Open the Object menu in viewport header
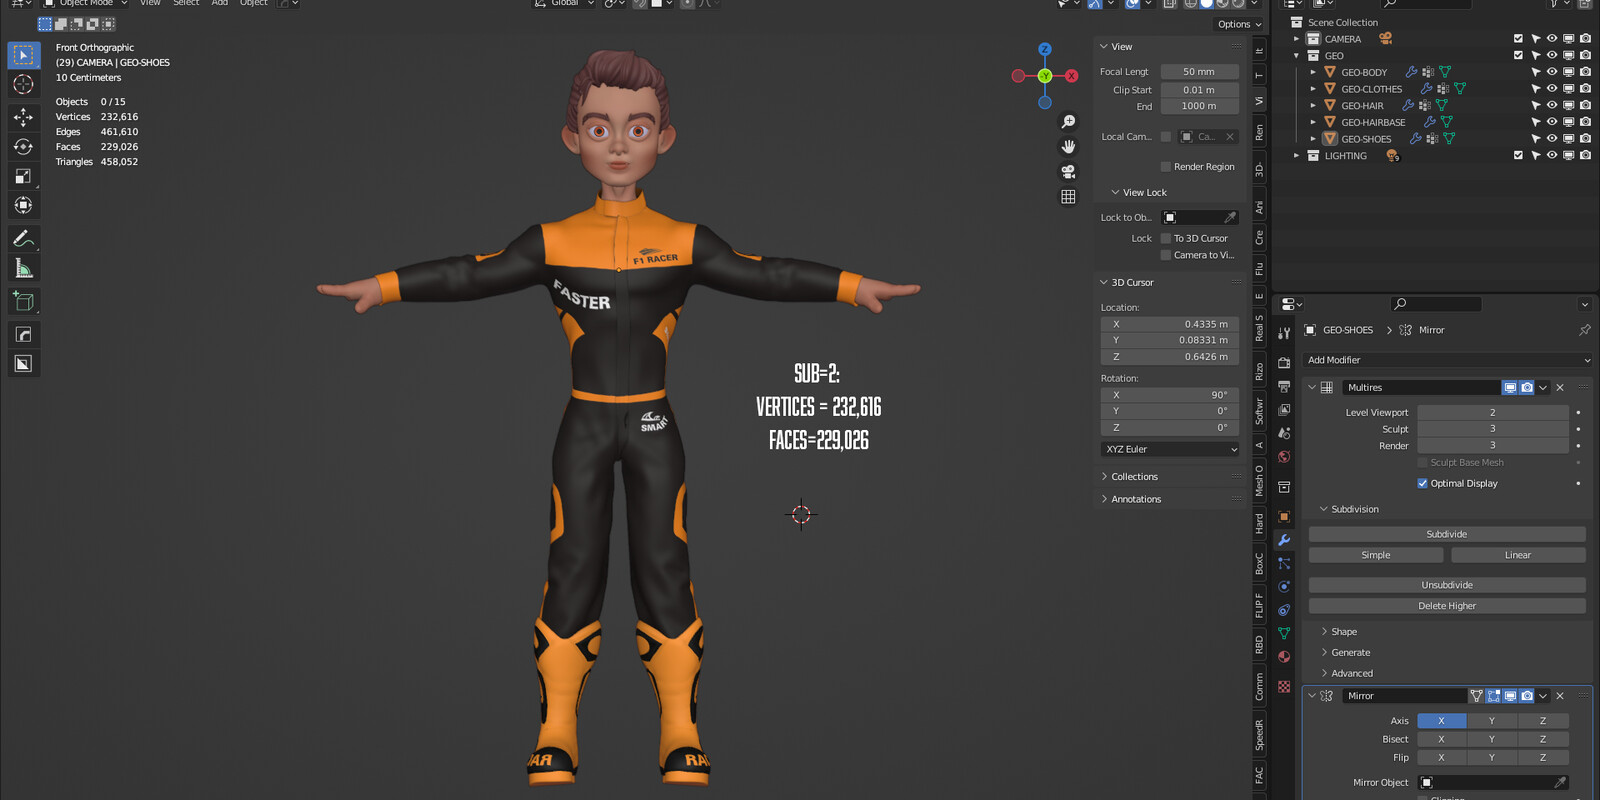 coord(254,3)
